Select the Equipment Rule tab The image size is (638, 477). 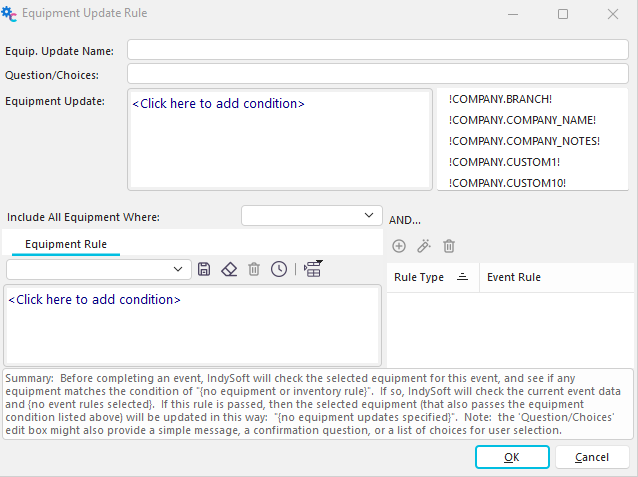pos(66,244)
